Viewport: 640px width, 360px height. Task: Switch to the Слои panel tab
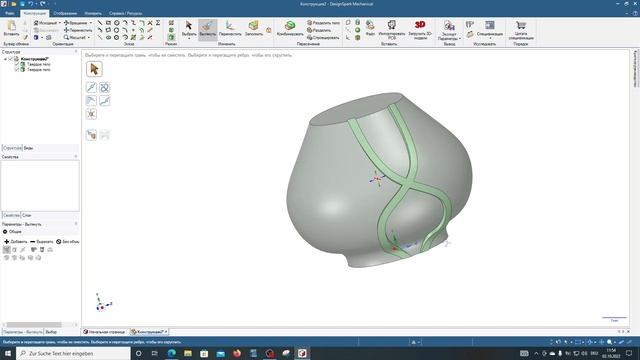[27, 215]
